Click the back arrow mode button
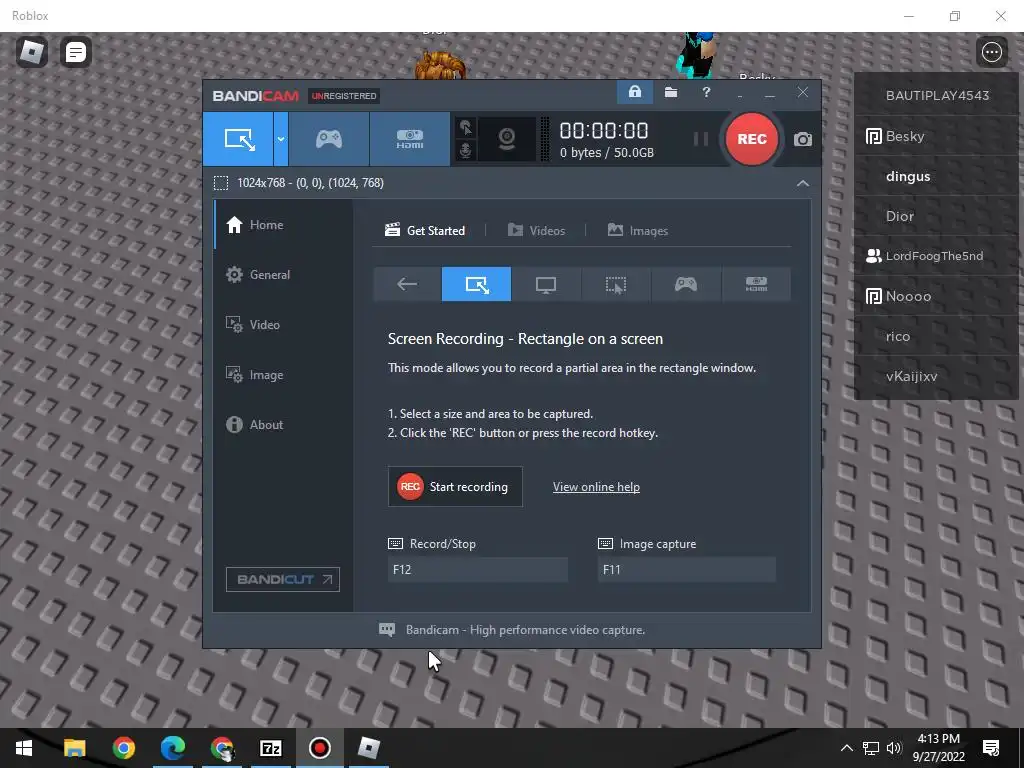 (x=407, y=284)
